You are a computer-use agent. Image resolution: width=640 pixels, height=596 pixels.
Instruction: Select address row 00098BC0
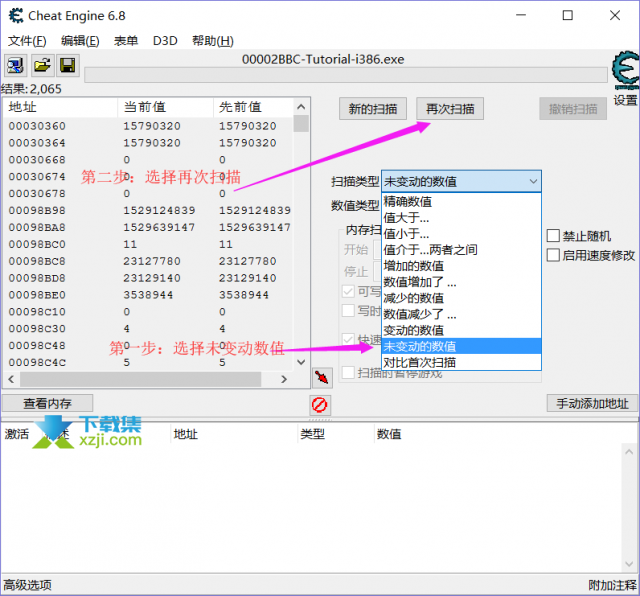[x=148, y=244]
